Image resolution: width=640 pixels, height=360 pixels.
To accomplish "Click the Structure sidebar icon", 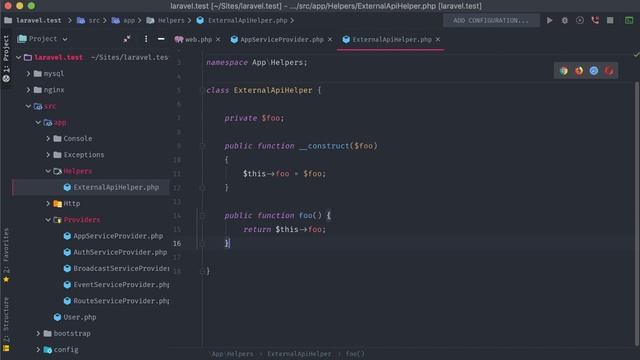I will click(6, 348).
